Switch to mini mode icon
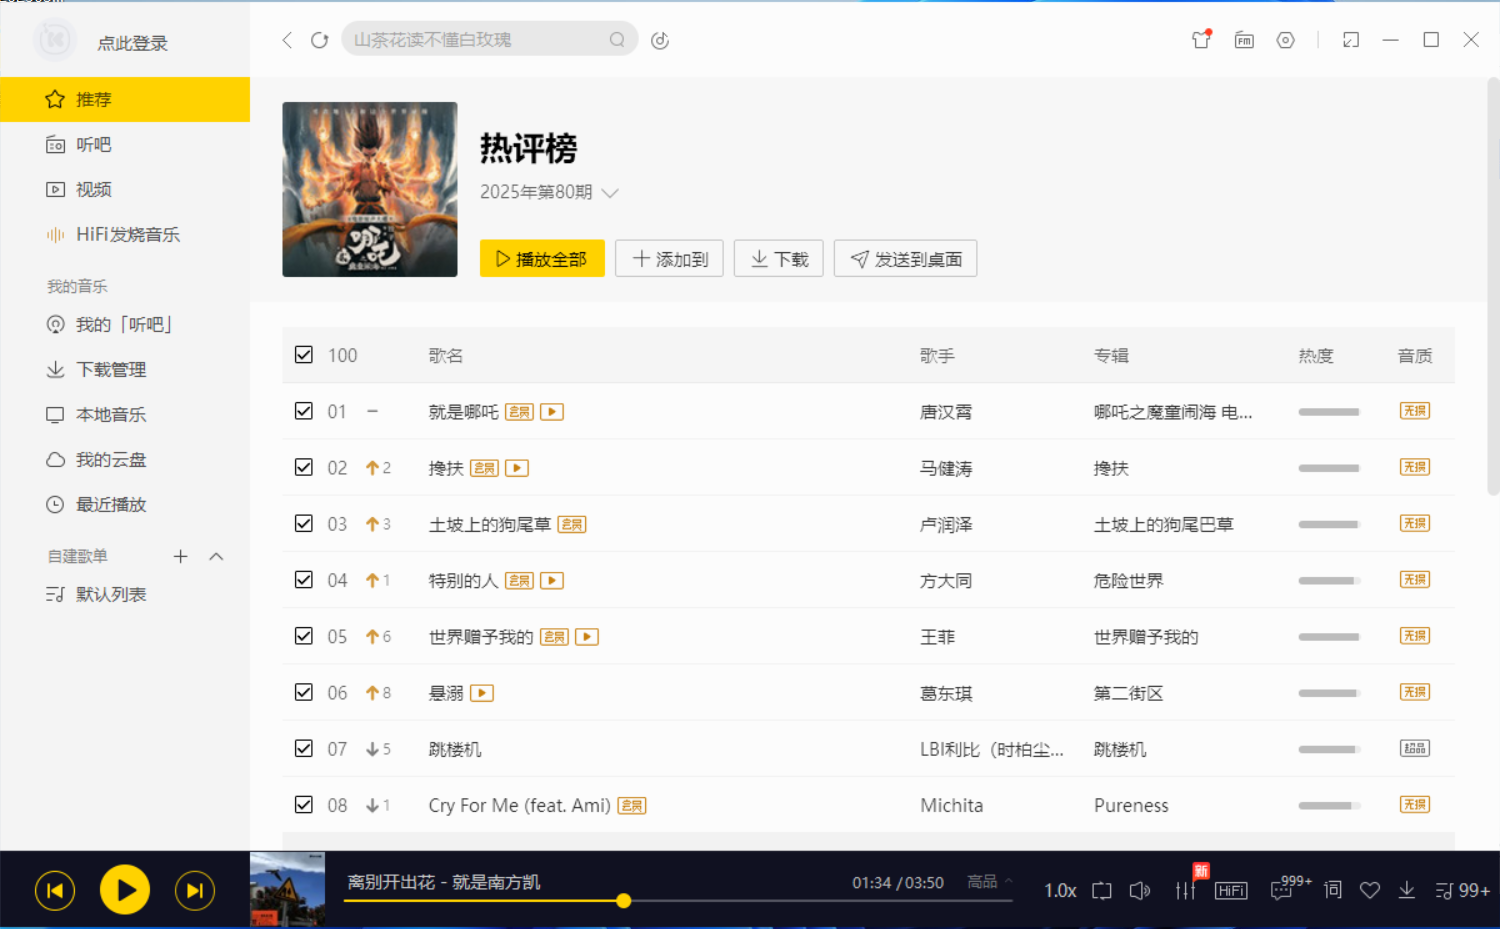The height and width of the screenshot is (929, 1500). click(1351, 40)
